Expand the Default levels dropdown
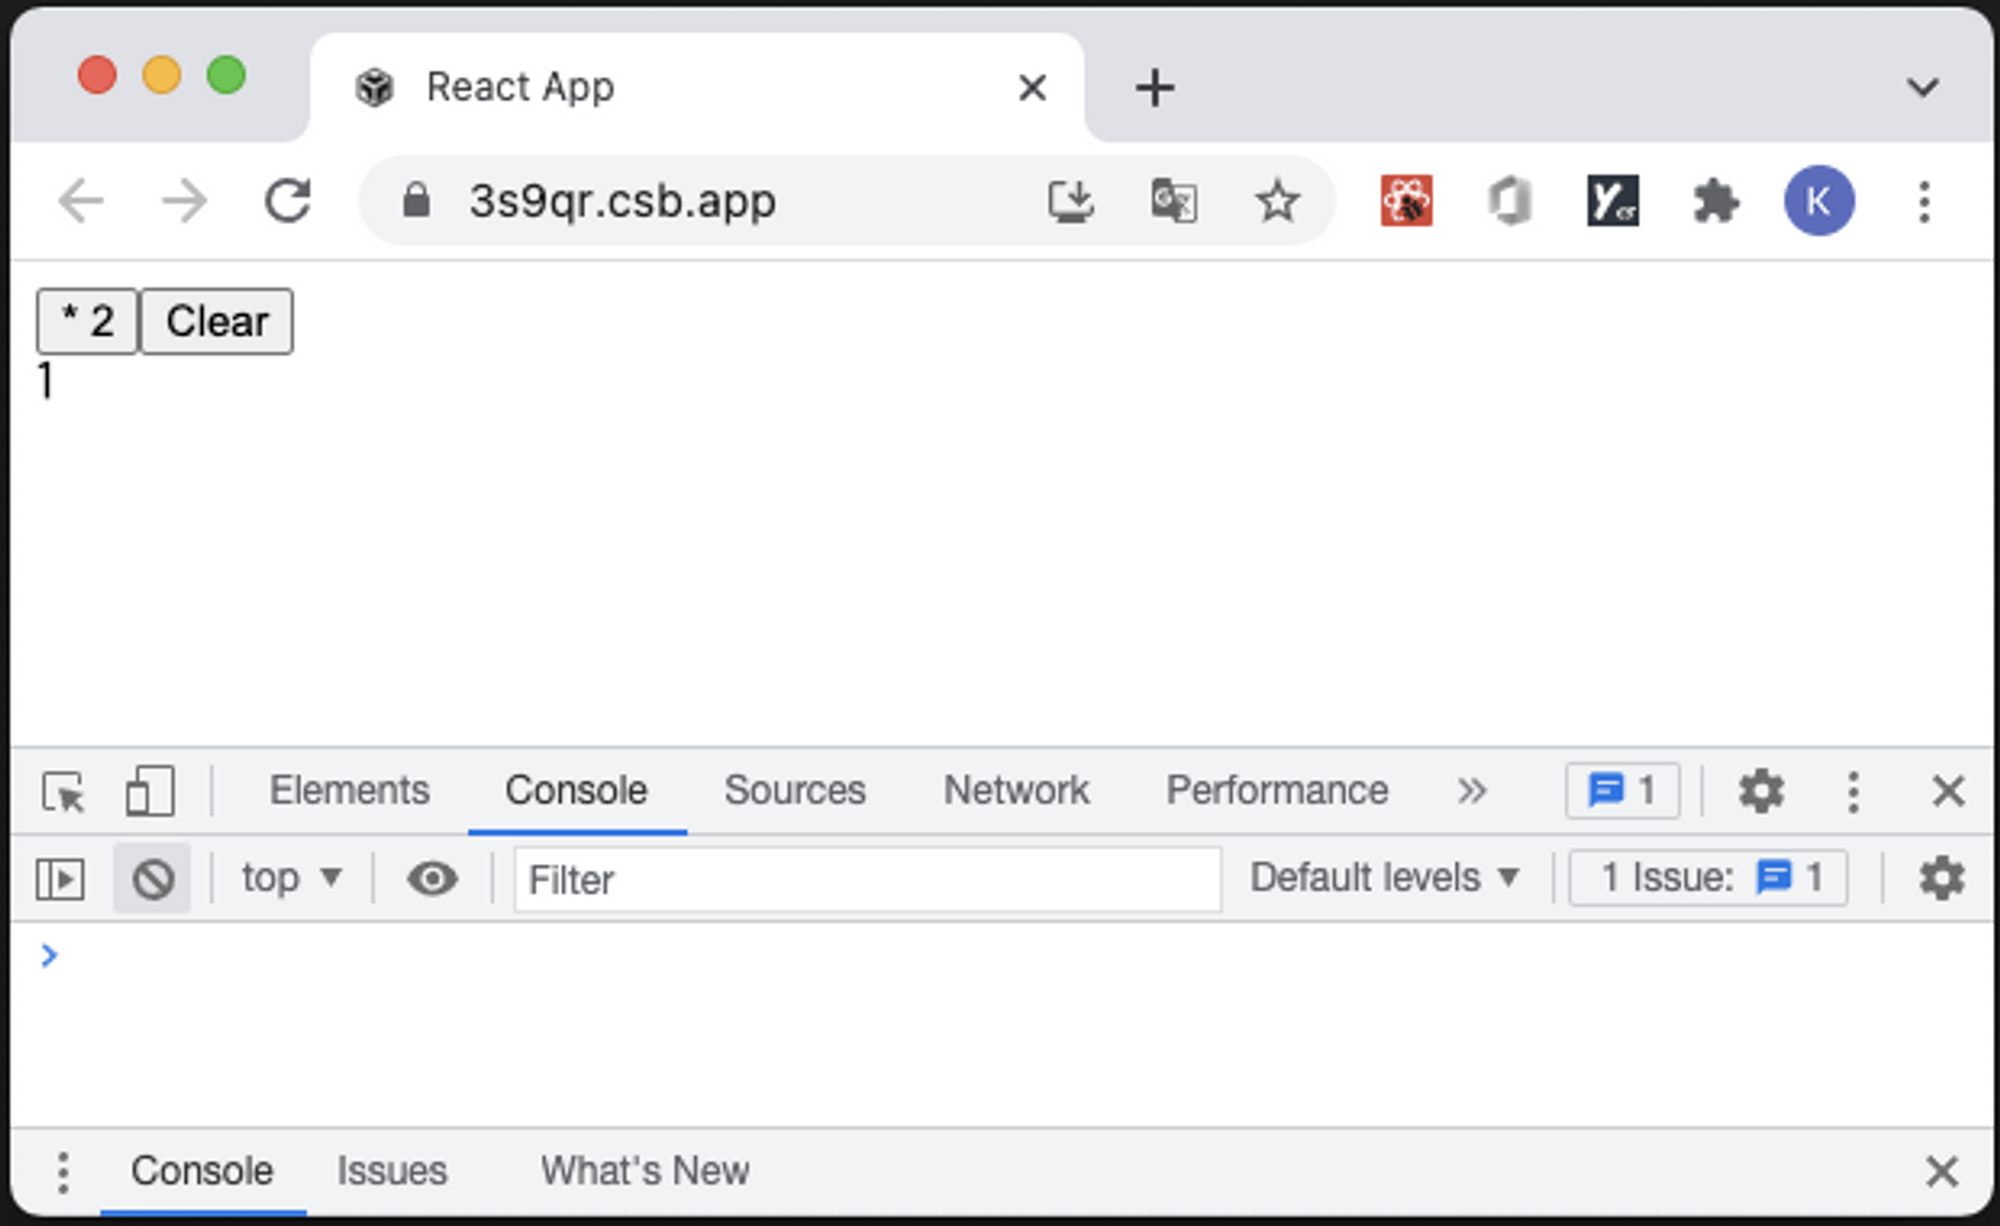 pyautogui.click(x=1384, y=879)
